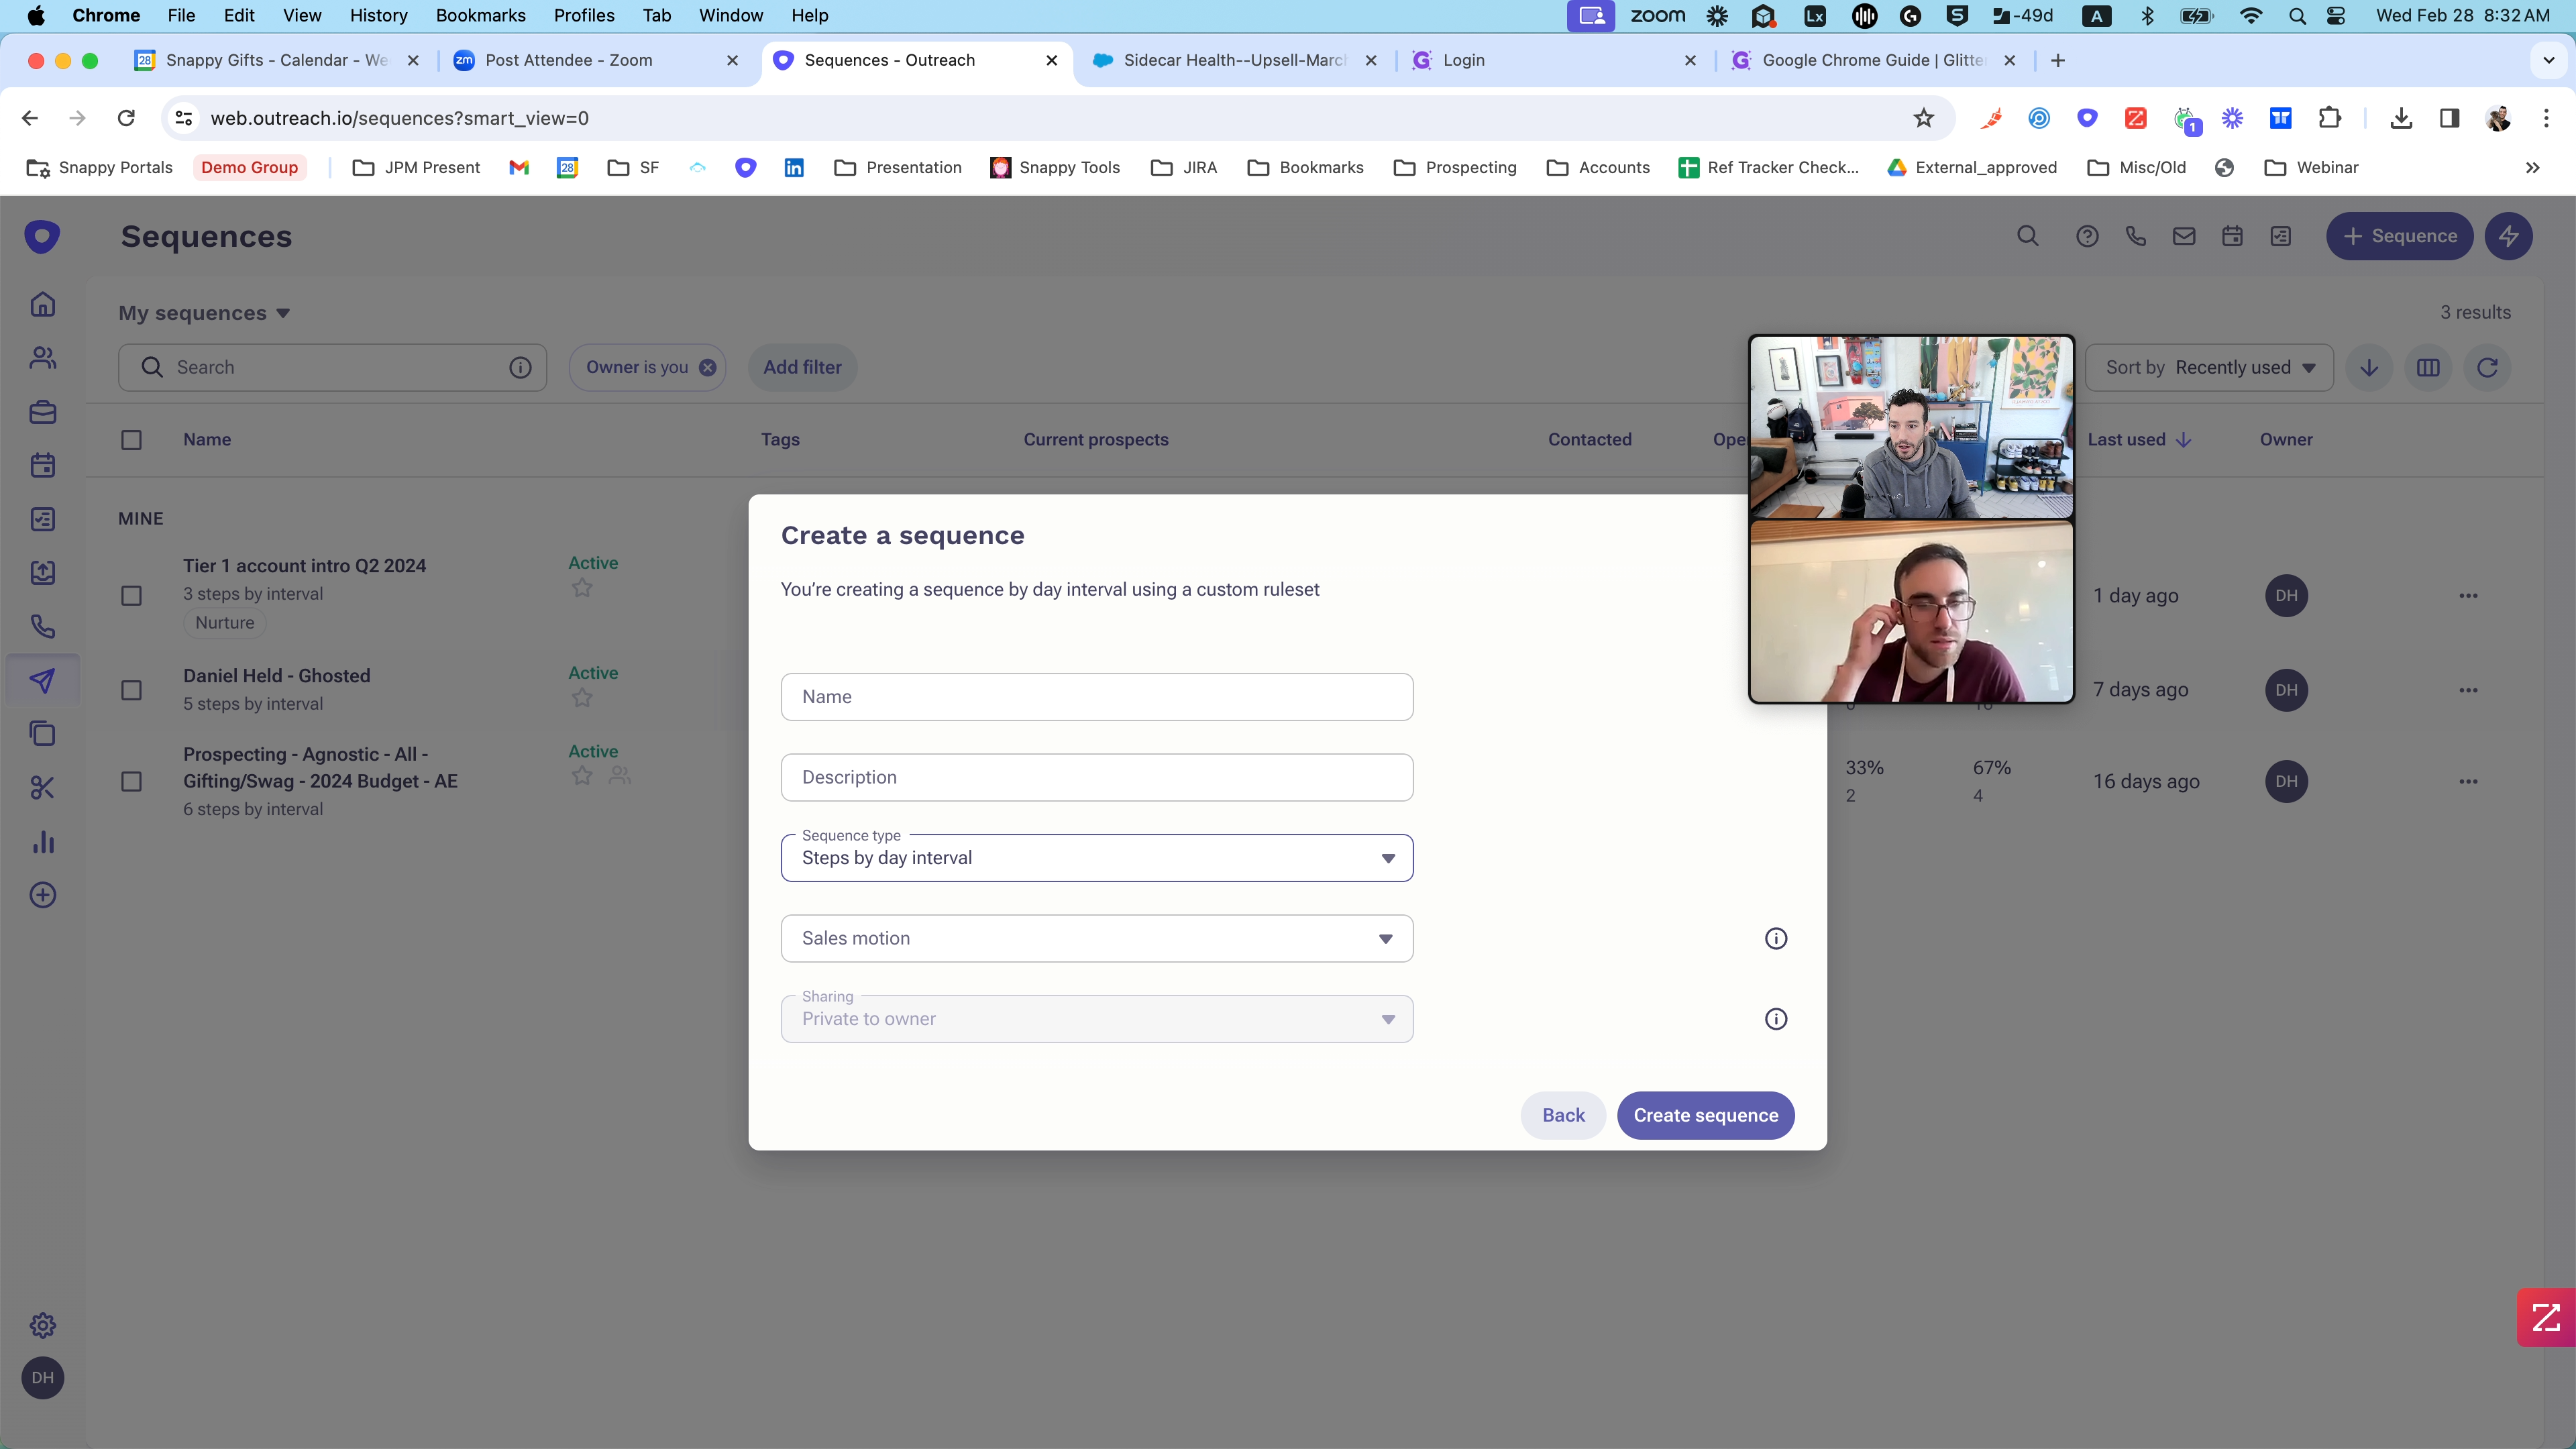The width and height of the screenshot is (2576, 1449).
Task: Open the phone dialer icon in header
Action: [2135, 236]
